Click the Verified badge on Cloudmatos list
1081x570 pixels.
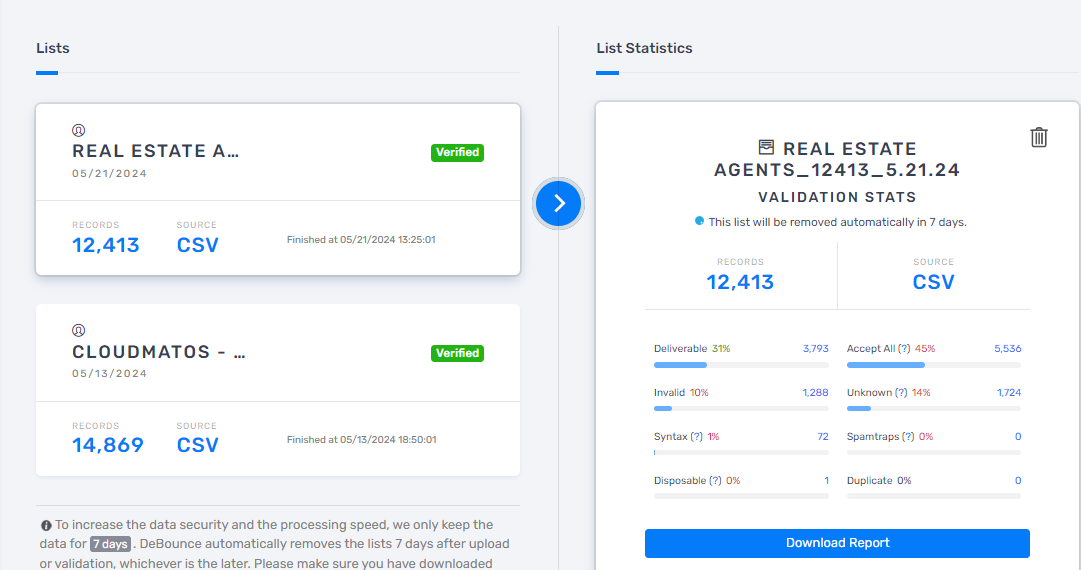point(457,353)
